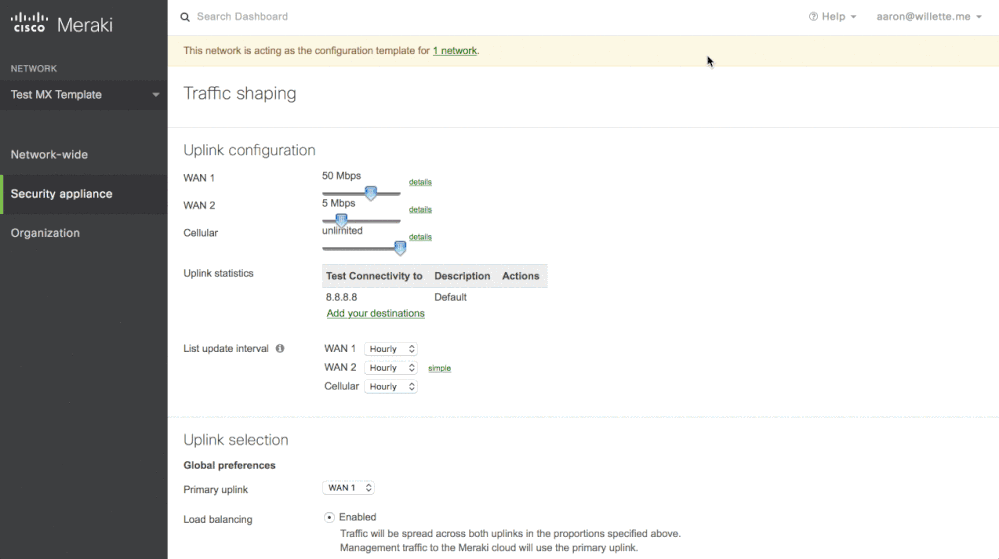Click the WAN 1 bandwidth slider handle

370,193
